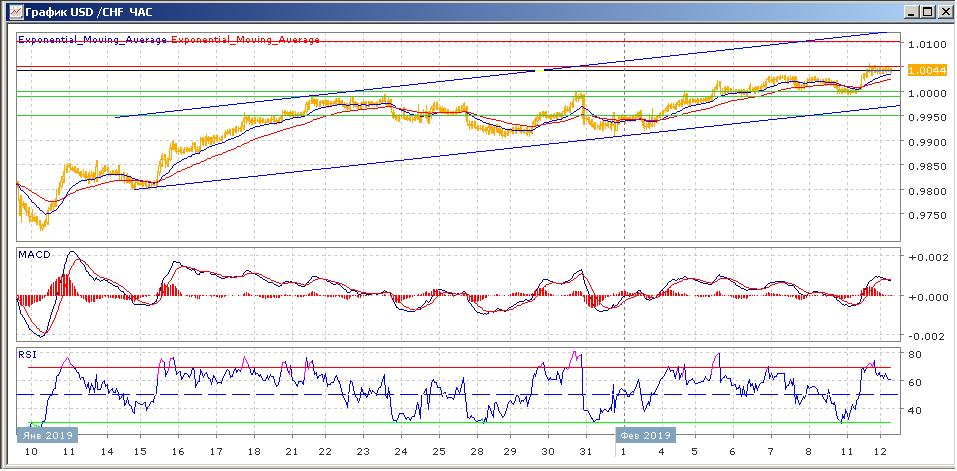
Task: Click the 80 level on RSI scale
Action: tap(914, 354)
